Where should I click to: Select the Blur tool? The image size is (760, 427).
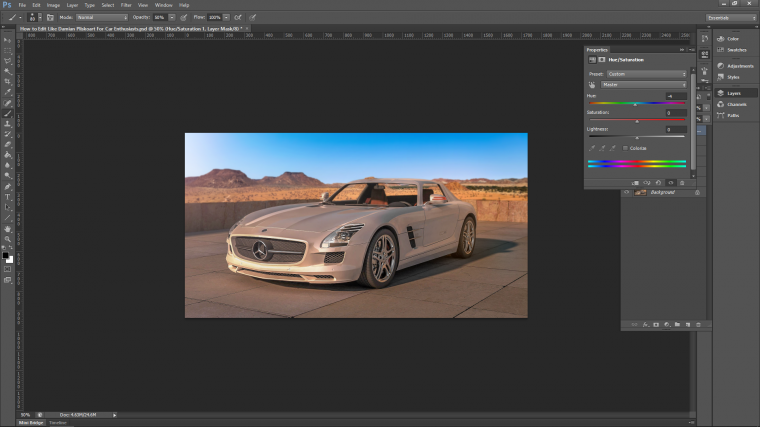point(7,165)
